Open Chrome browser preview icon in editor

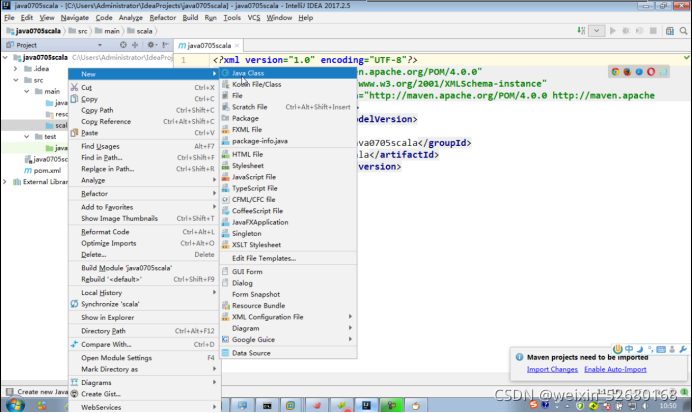615,72
